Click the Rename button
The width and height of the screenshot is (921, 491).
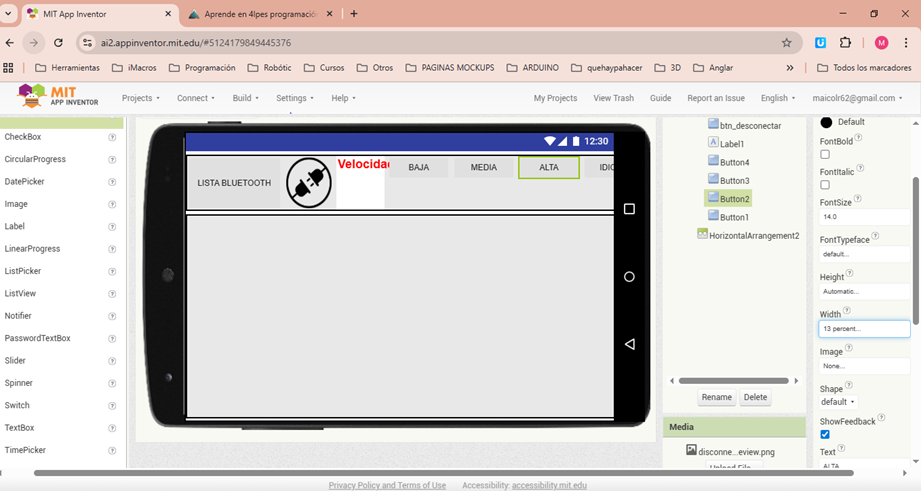click(x=716, y=397)
